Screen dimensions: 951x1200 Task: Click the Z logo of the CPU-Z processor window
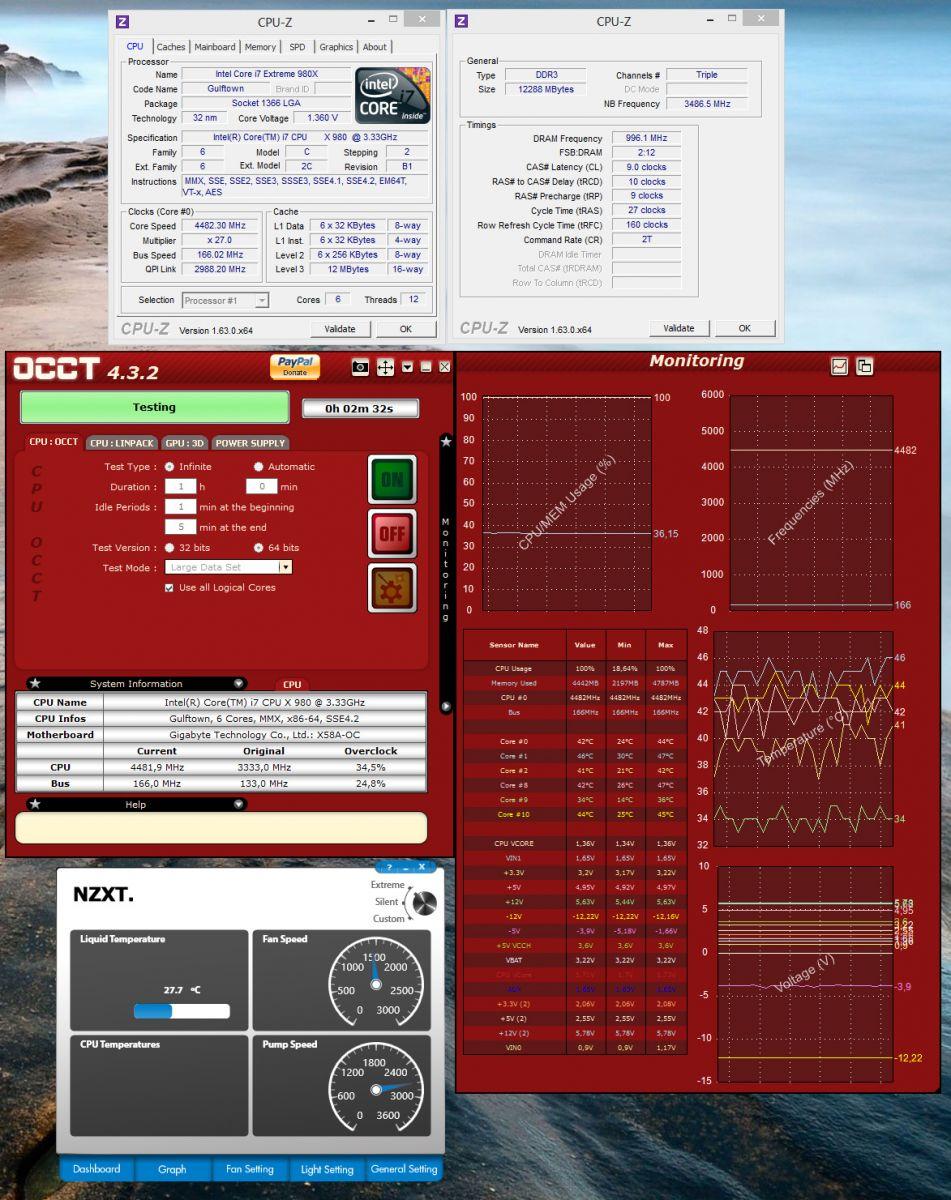[122, 21]
